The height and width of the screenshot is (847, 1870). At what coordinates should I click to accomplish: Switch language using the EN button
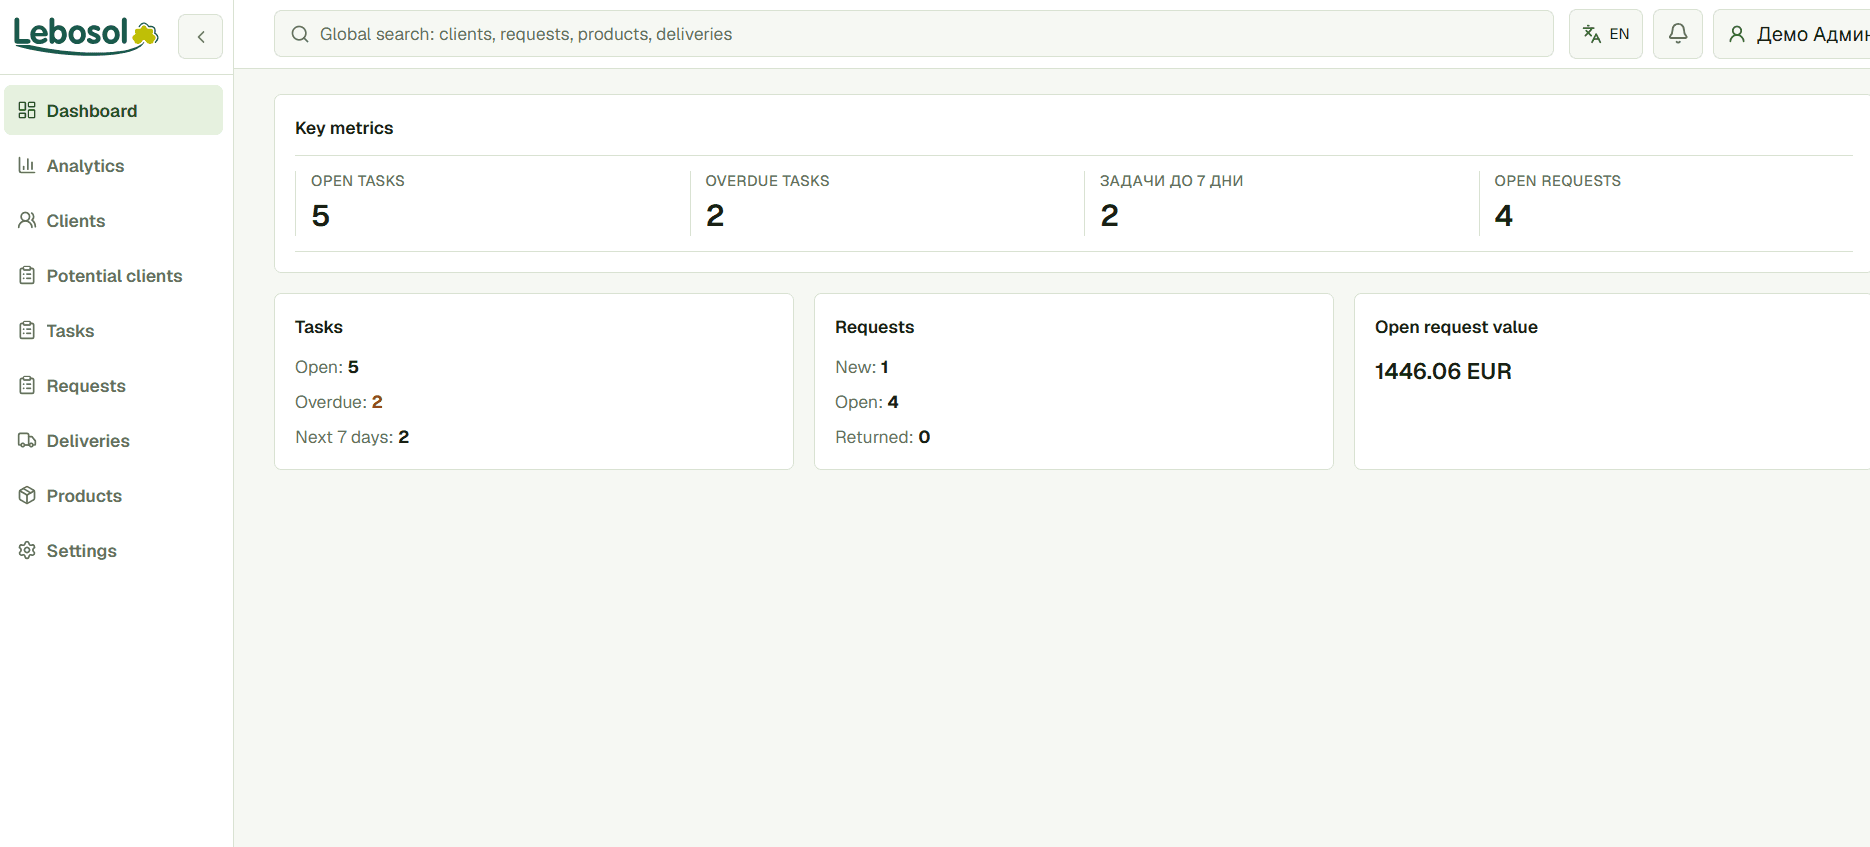(1605, 34)
